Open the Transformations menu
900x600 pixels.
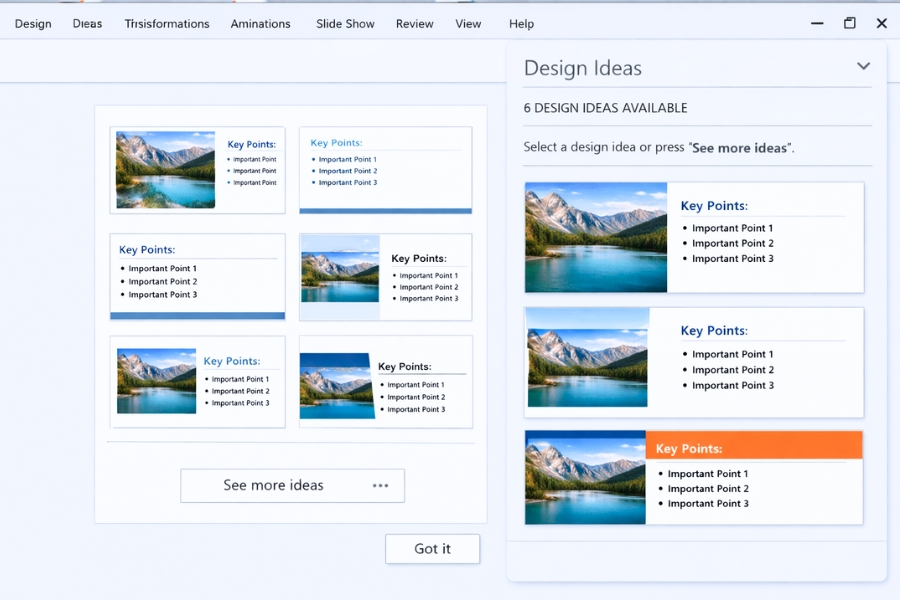tap(166, 23)
